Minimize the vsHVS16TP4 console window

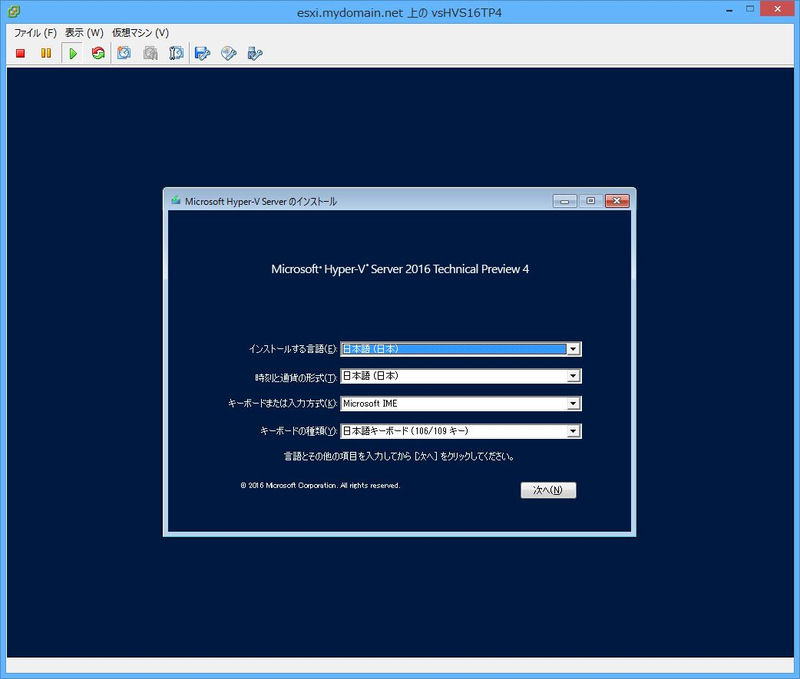coord(730,10)
